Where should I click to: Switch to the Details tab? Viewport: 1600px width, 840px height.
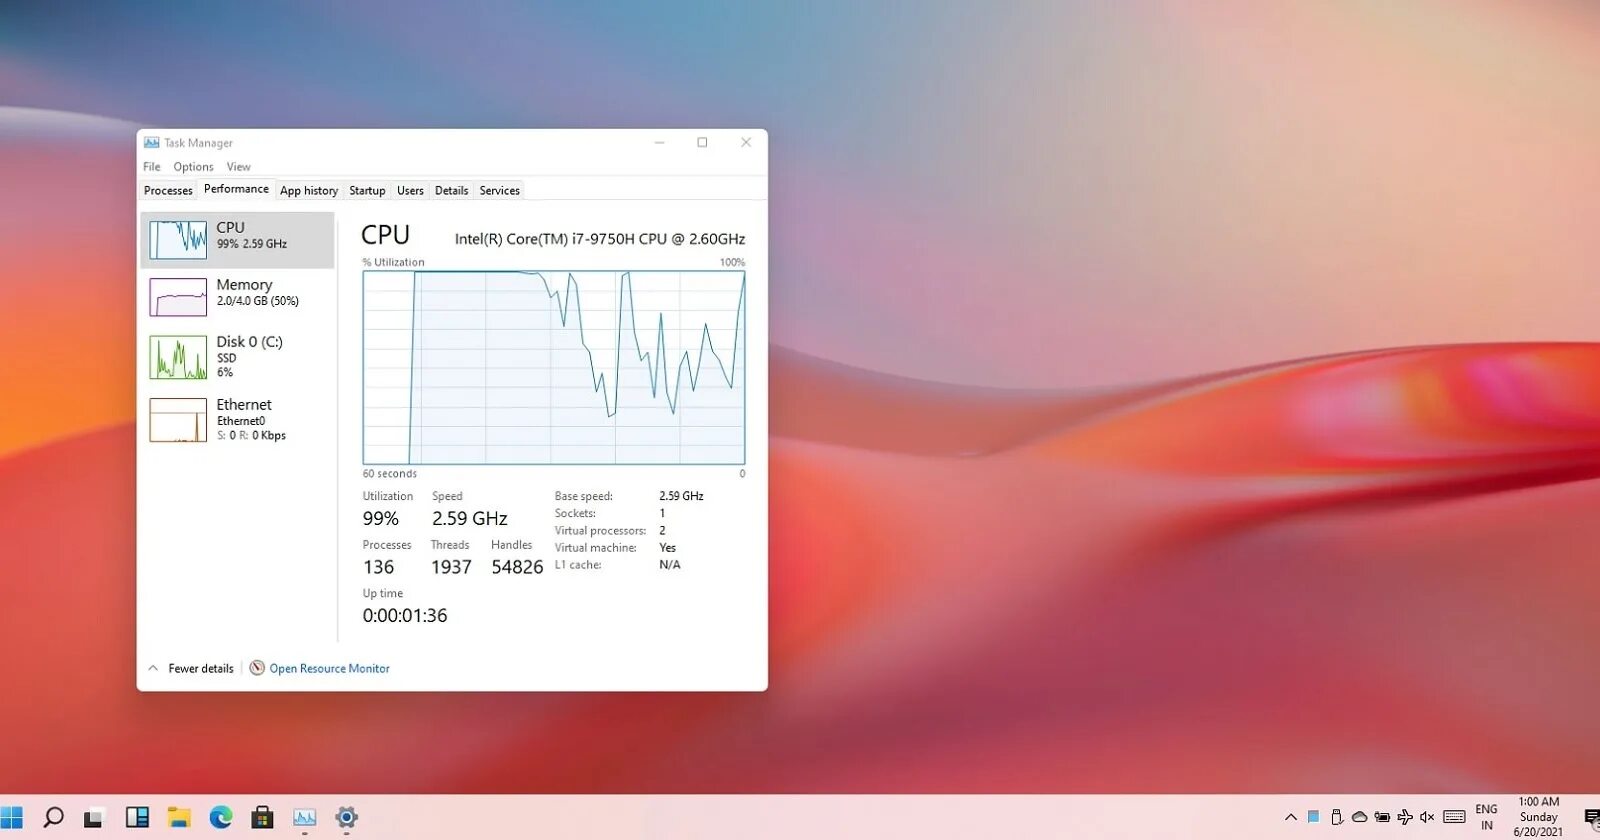click(x=451, y=190)
